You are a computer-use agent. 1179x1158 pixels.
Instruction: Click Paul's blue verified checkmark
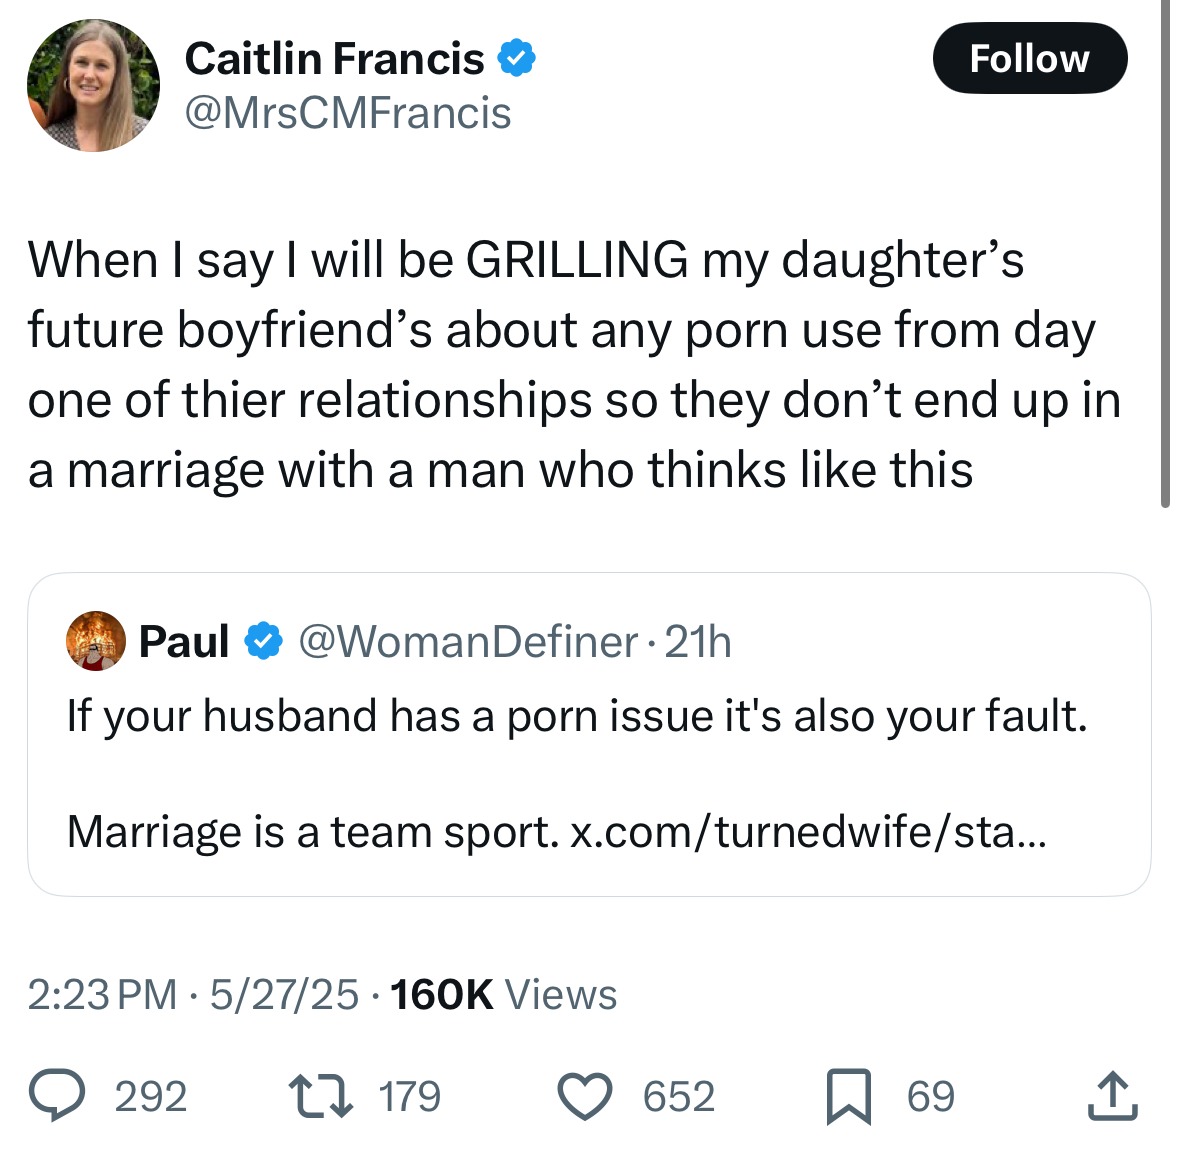[263, 641]
